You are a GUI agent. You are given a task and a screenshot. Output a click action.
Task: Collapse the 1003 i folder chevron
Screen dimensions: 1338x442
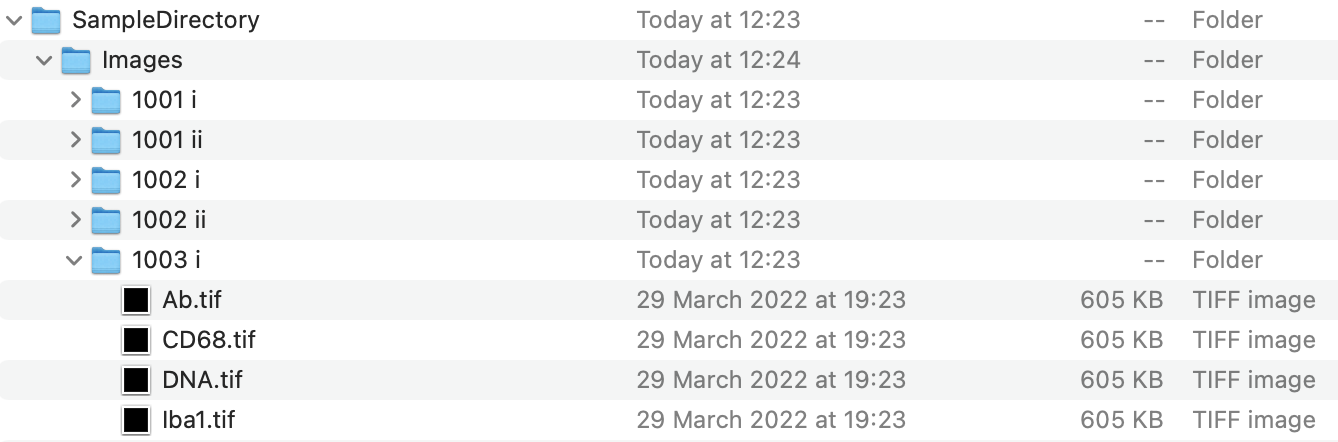pyautogui.click(x=74, y=260)
